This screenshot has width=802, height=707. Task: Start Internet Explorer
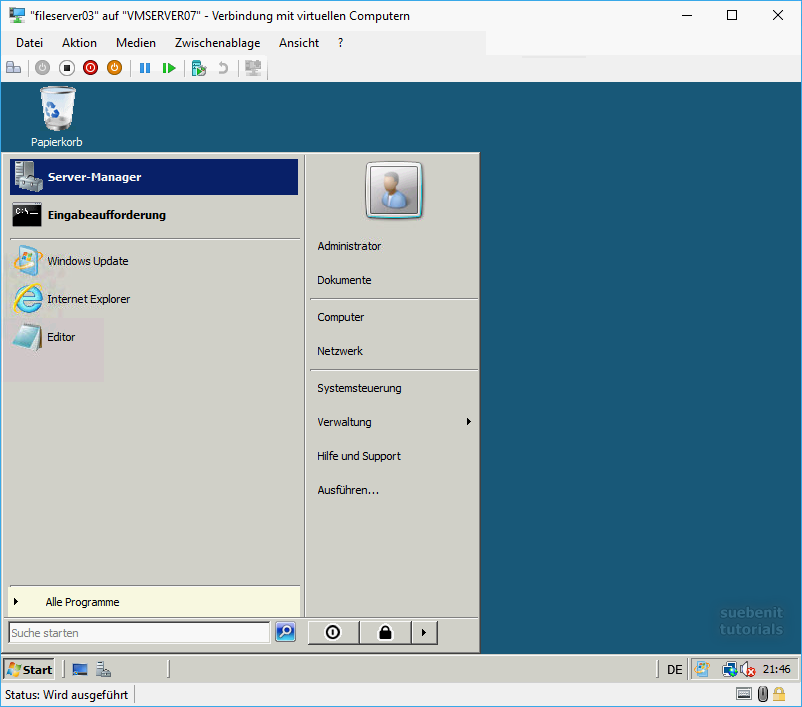click(154, 299)
